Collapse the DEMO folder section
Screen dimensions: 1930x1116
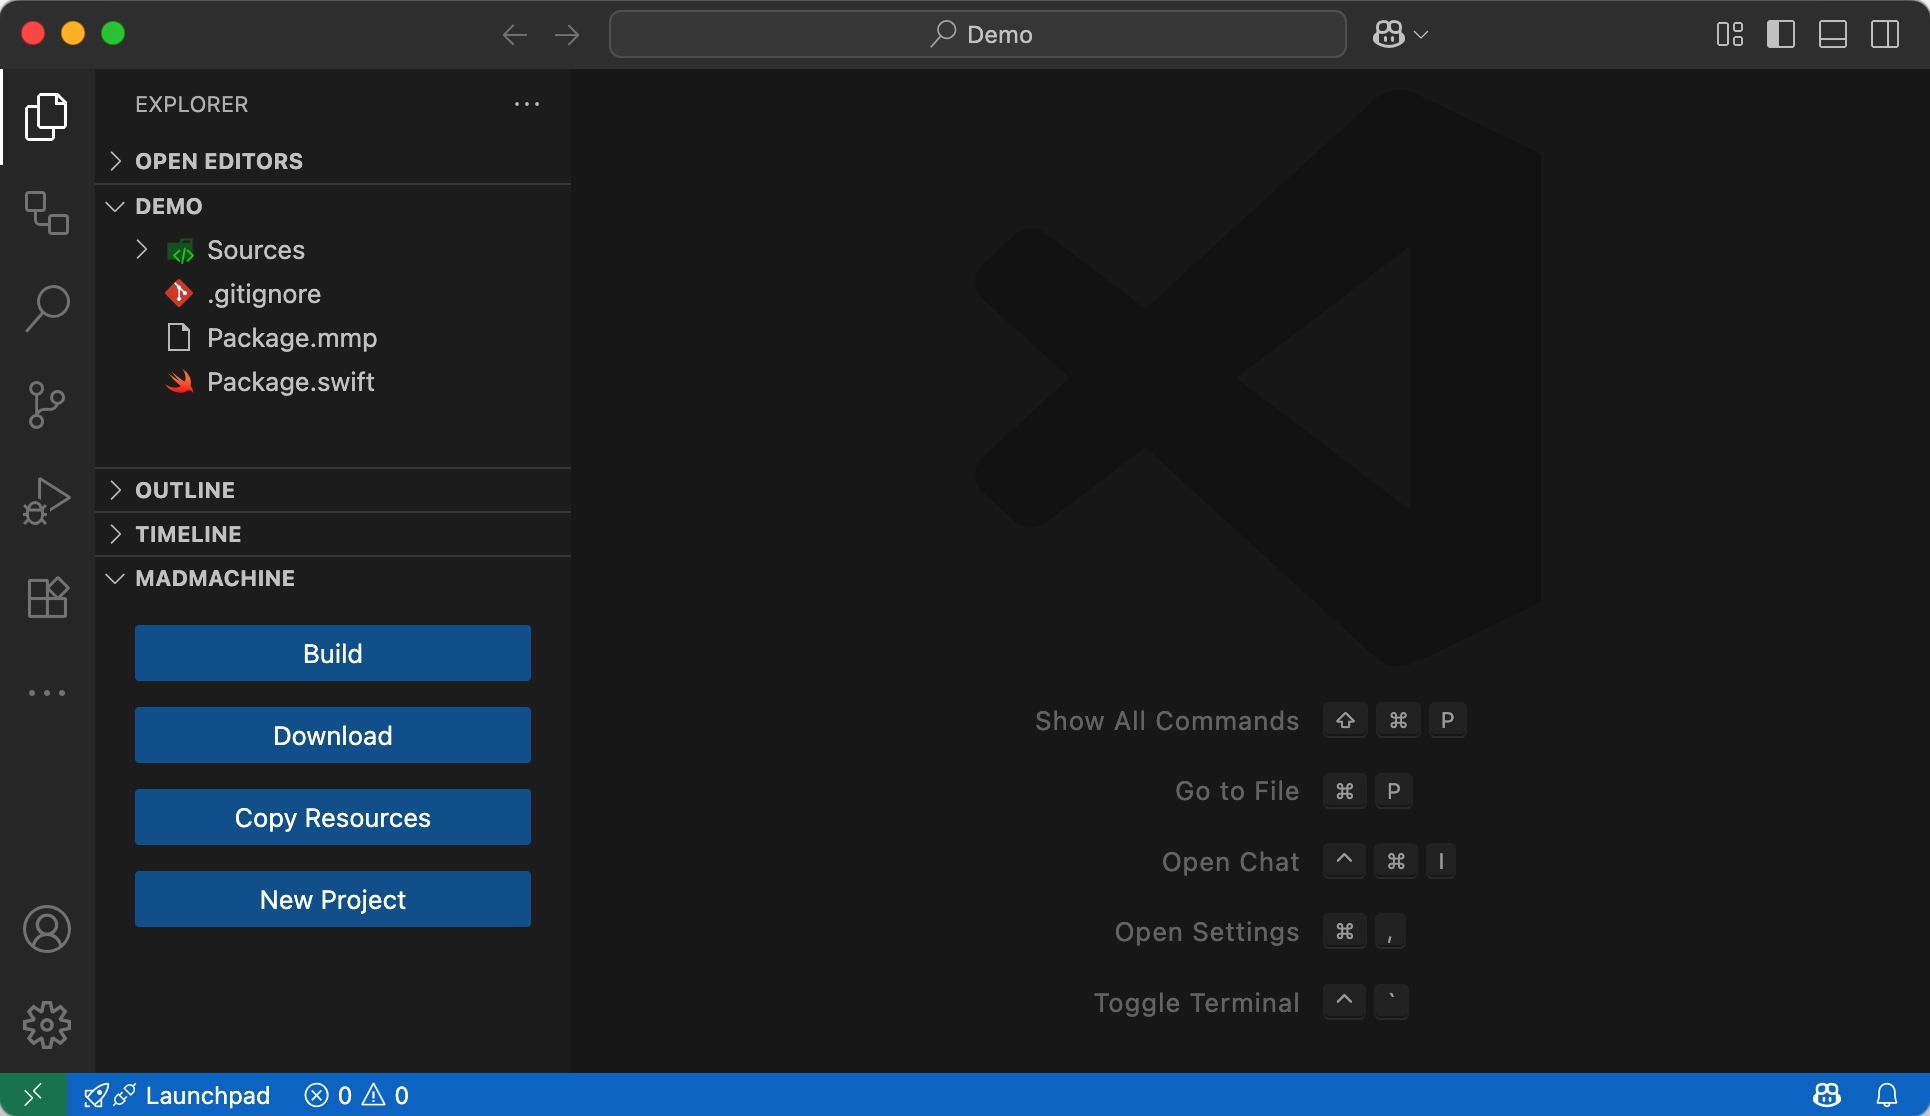[333, 206]
